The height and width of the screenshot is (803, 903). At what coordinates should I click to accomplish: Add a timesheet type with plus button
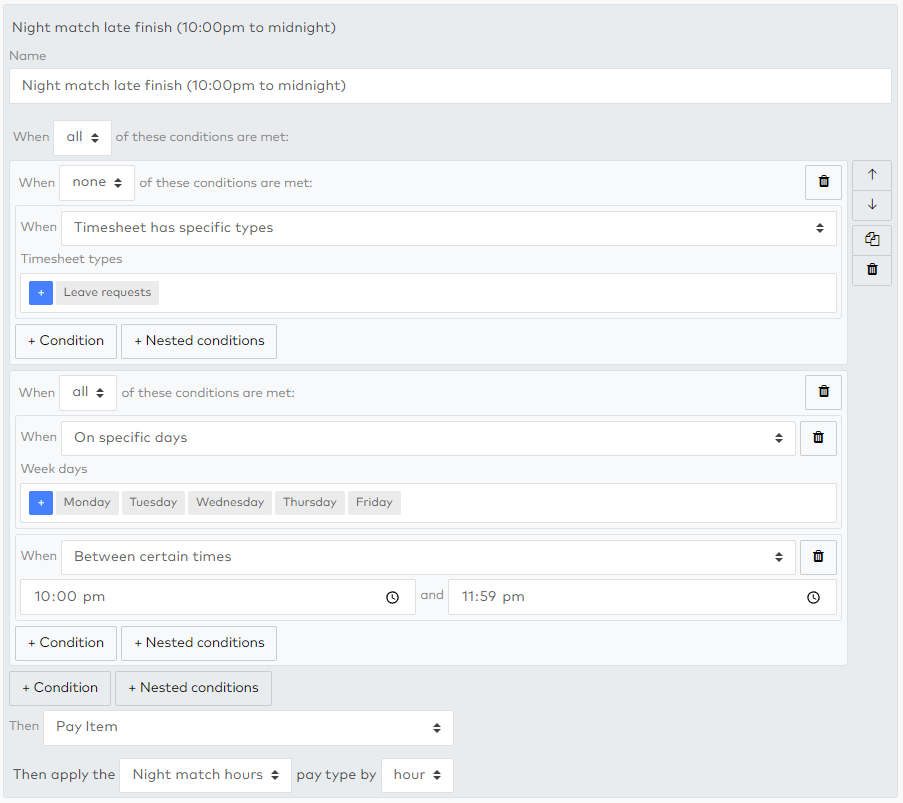pos(41,293)
